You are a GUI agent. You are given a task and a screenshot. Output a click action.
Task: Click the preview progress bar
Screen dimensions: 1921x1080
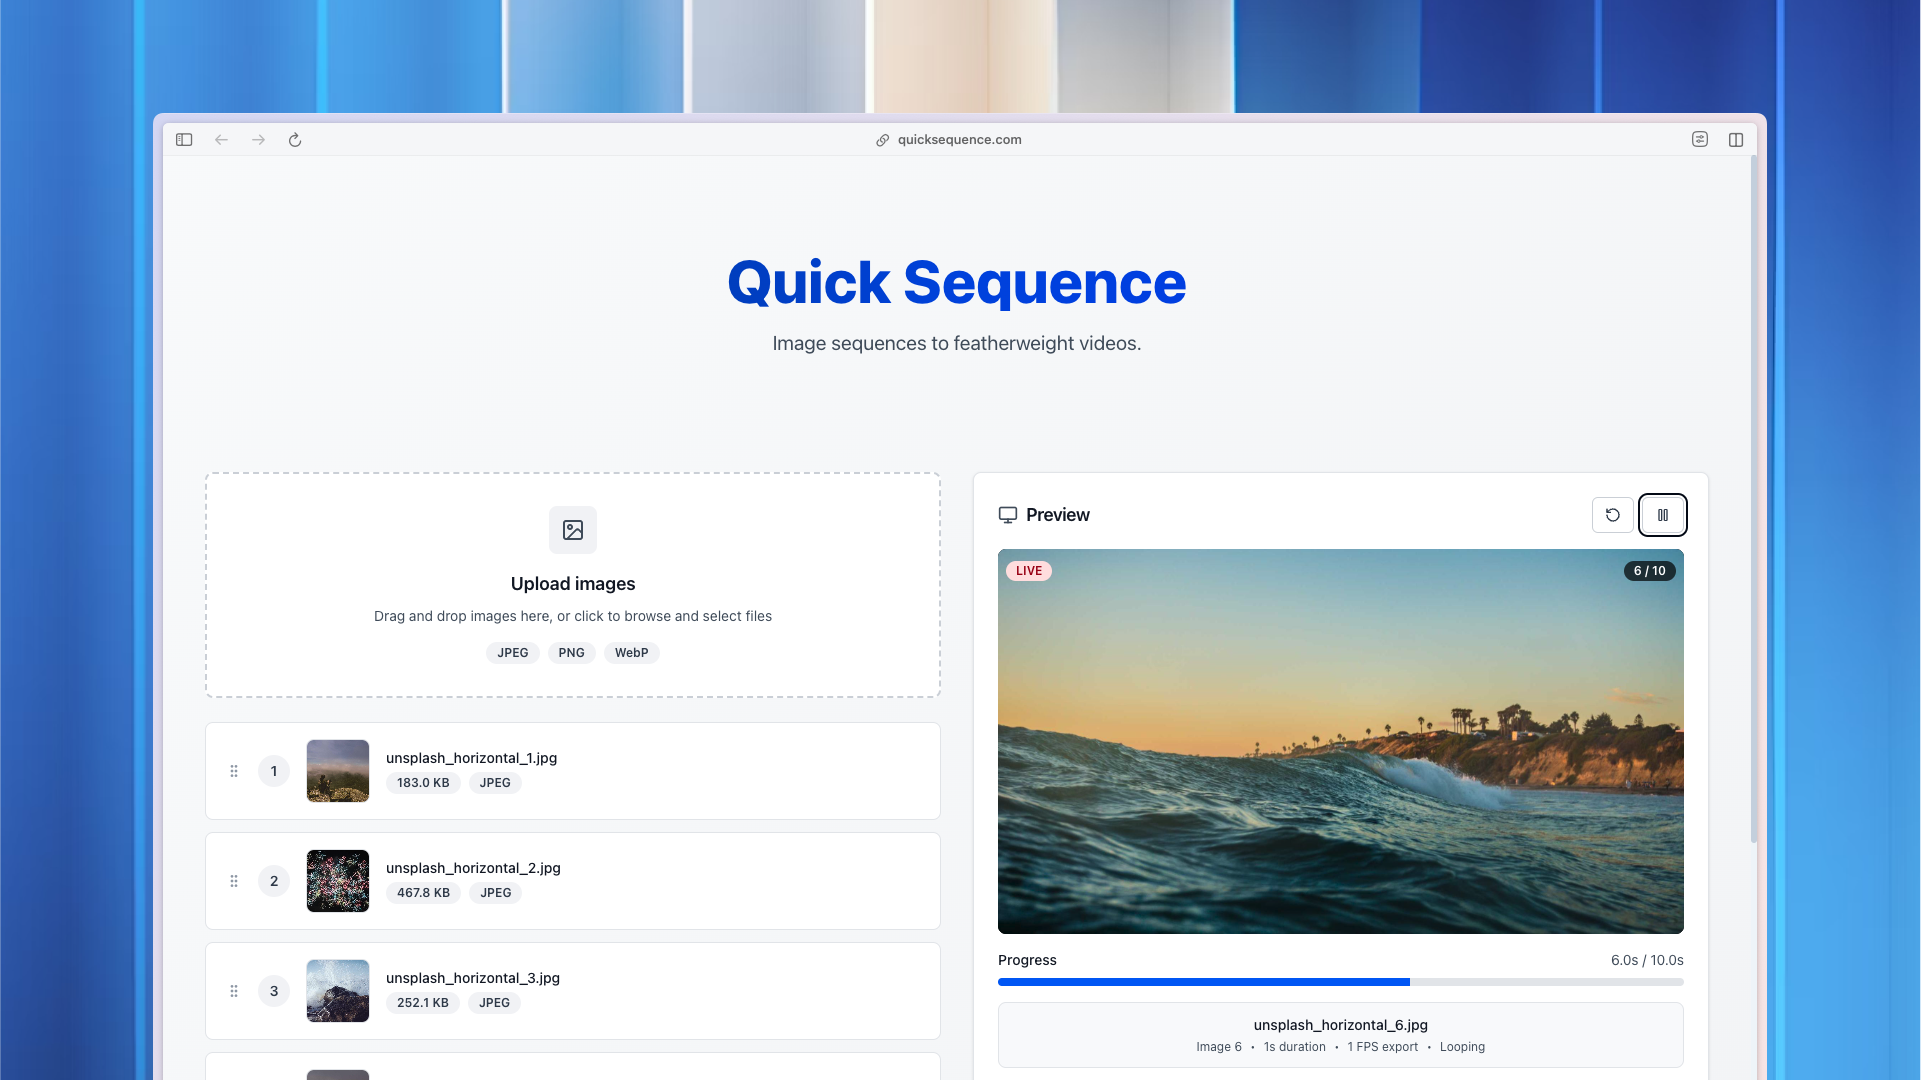click(x=1341, y=982)
